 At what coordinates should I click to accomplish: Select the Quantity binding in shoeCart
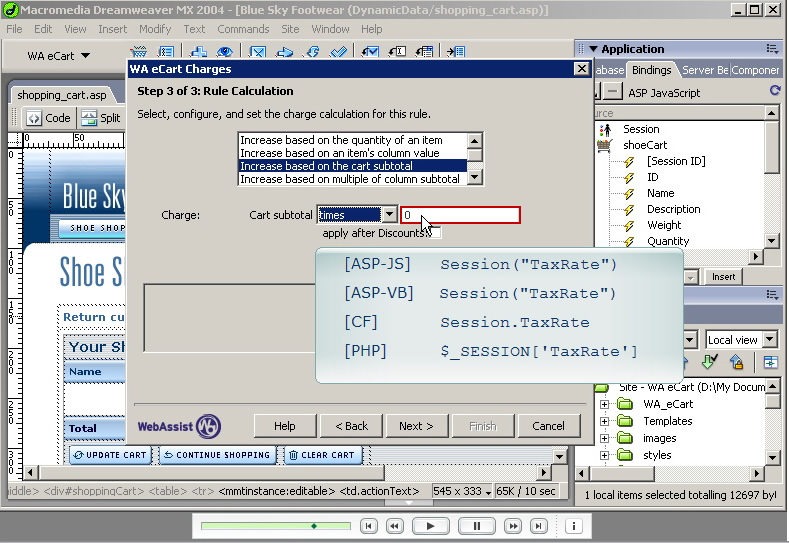click(x=668, y=242)
